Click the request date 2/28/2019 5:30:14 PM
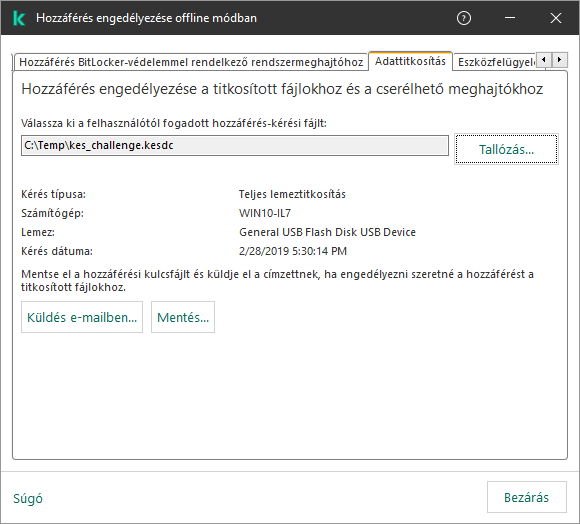This screenshot has height=524, width=580. click(293, 251)
